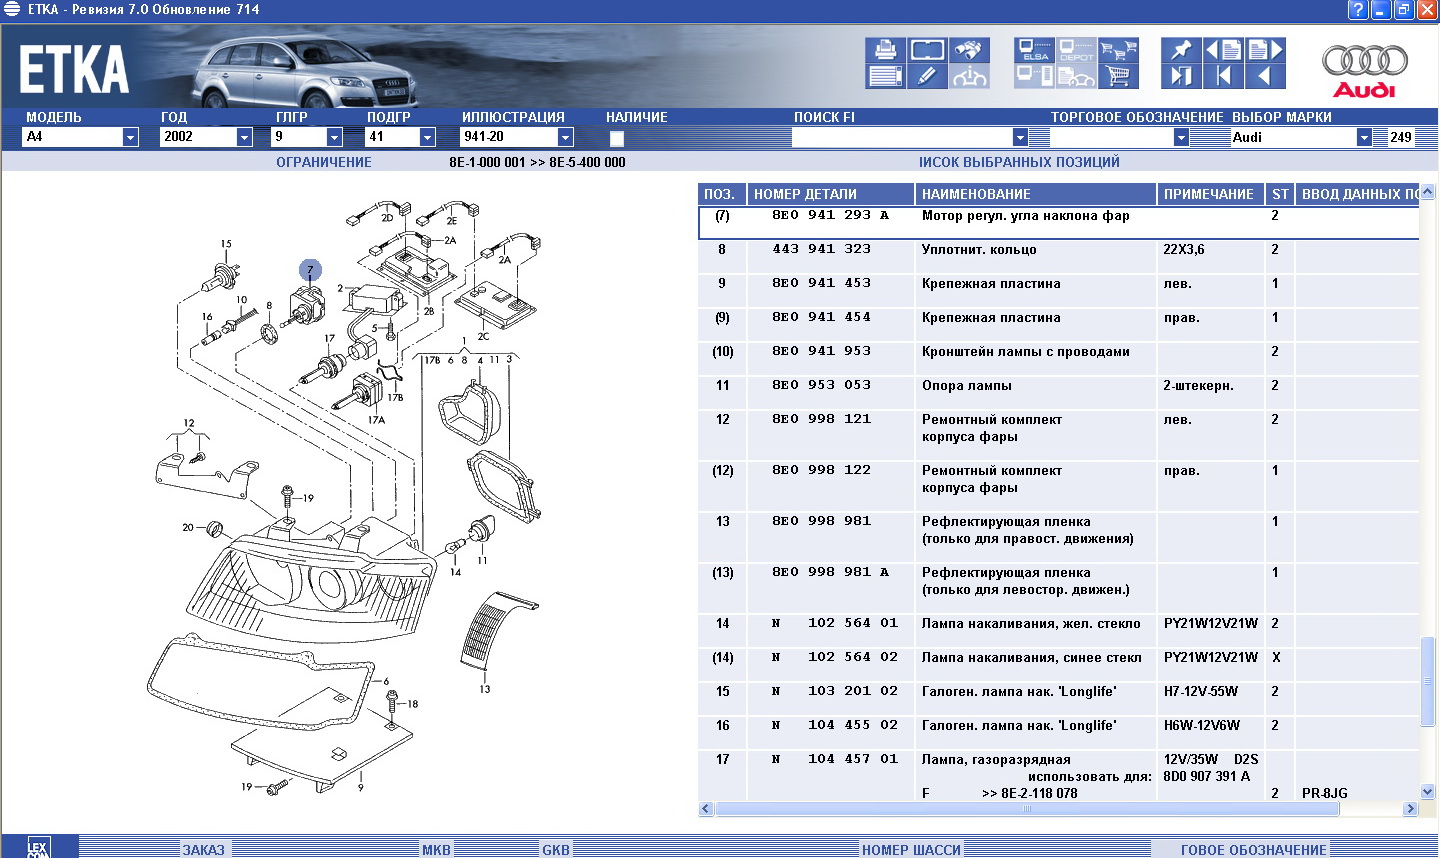1440x858 pixels.
Task: Click the ГОВОЕ ОБОЗНАЧЕНИЕ tab at bottom
Action: (x=1254, y=850)
